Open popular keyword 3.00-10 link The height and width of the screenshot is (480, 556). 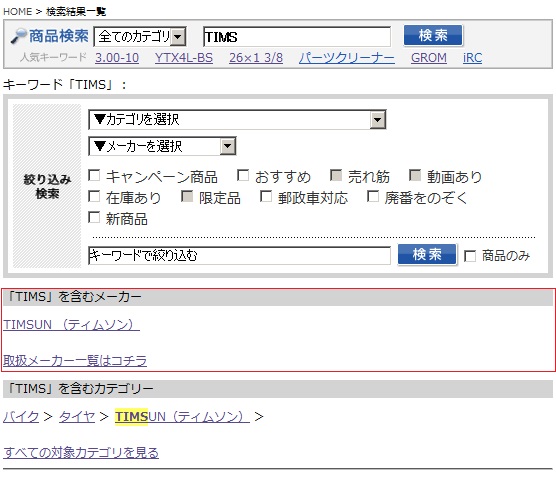tap(117, 57)
